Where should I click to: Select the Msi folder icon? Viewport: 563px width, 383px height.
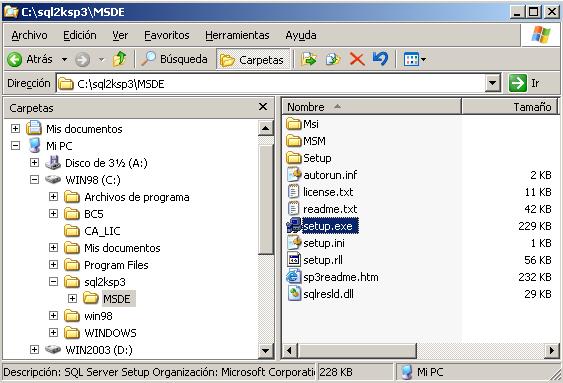click(x=294, y=124)
